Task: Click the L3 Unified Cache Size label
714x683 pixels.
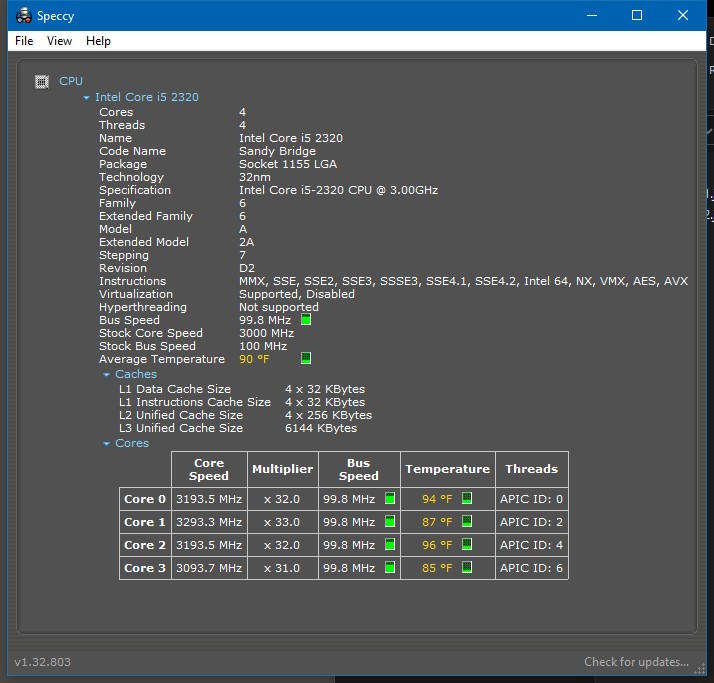Action: coord(181,428)
